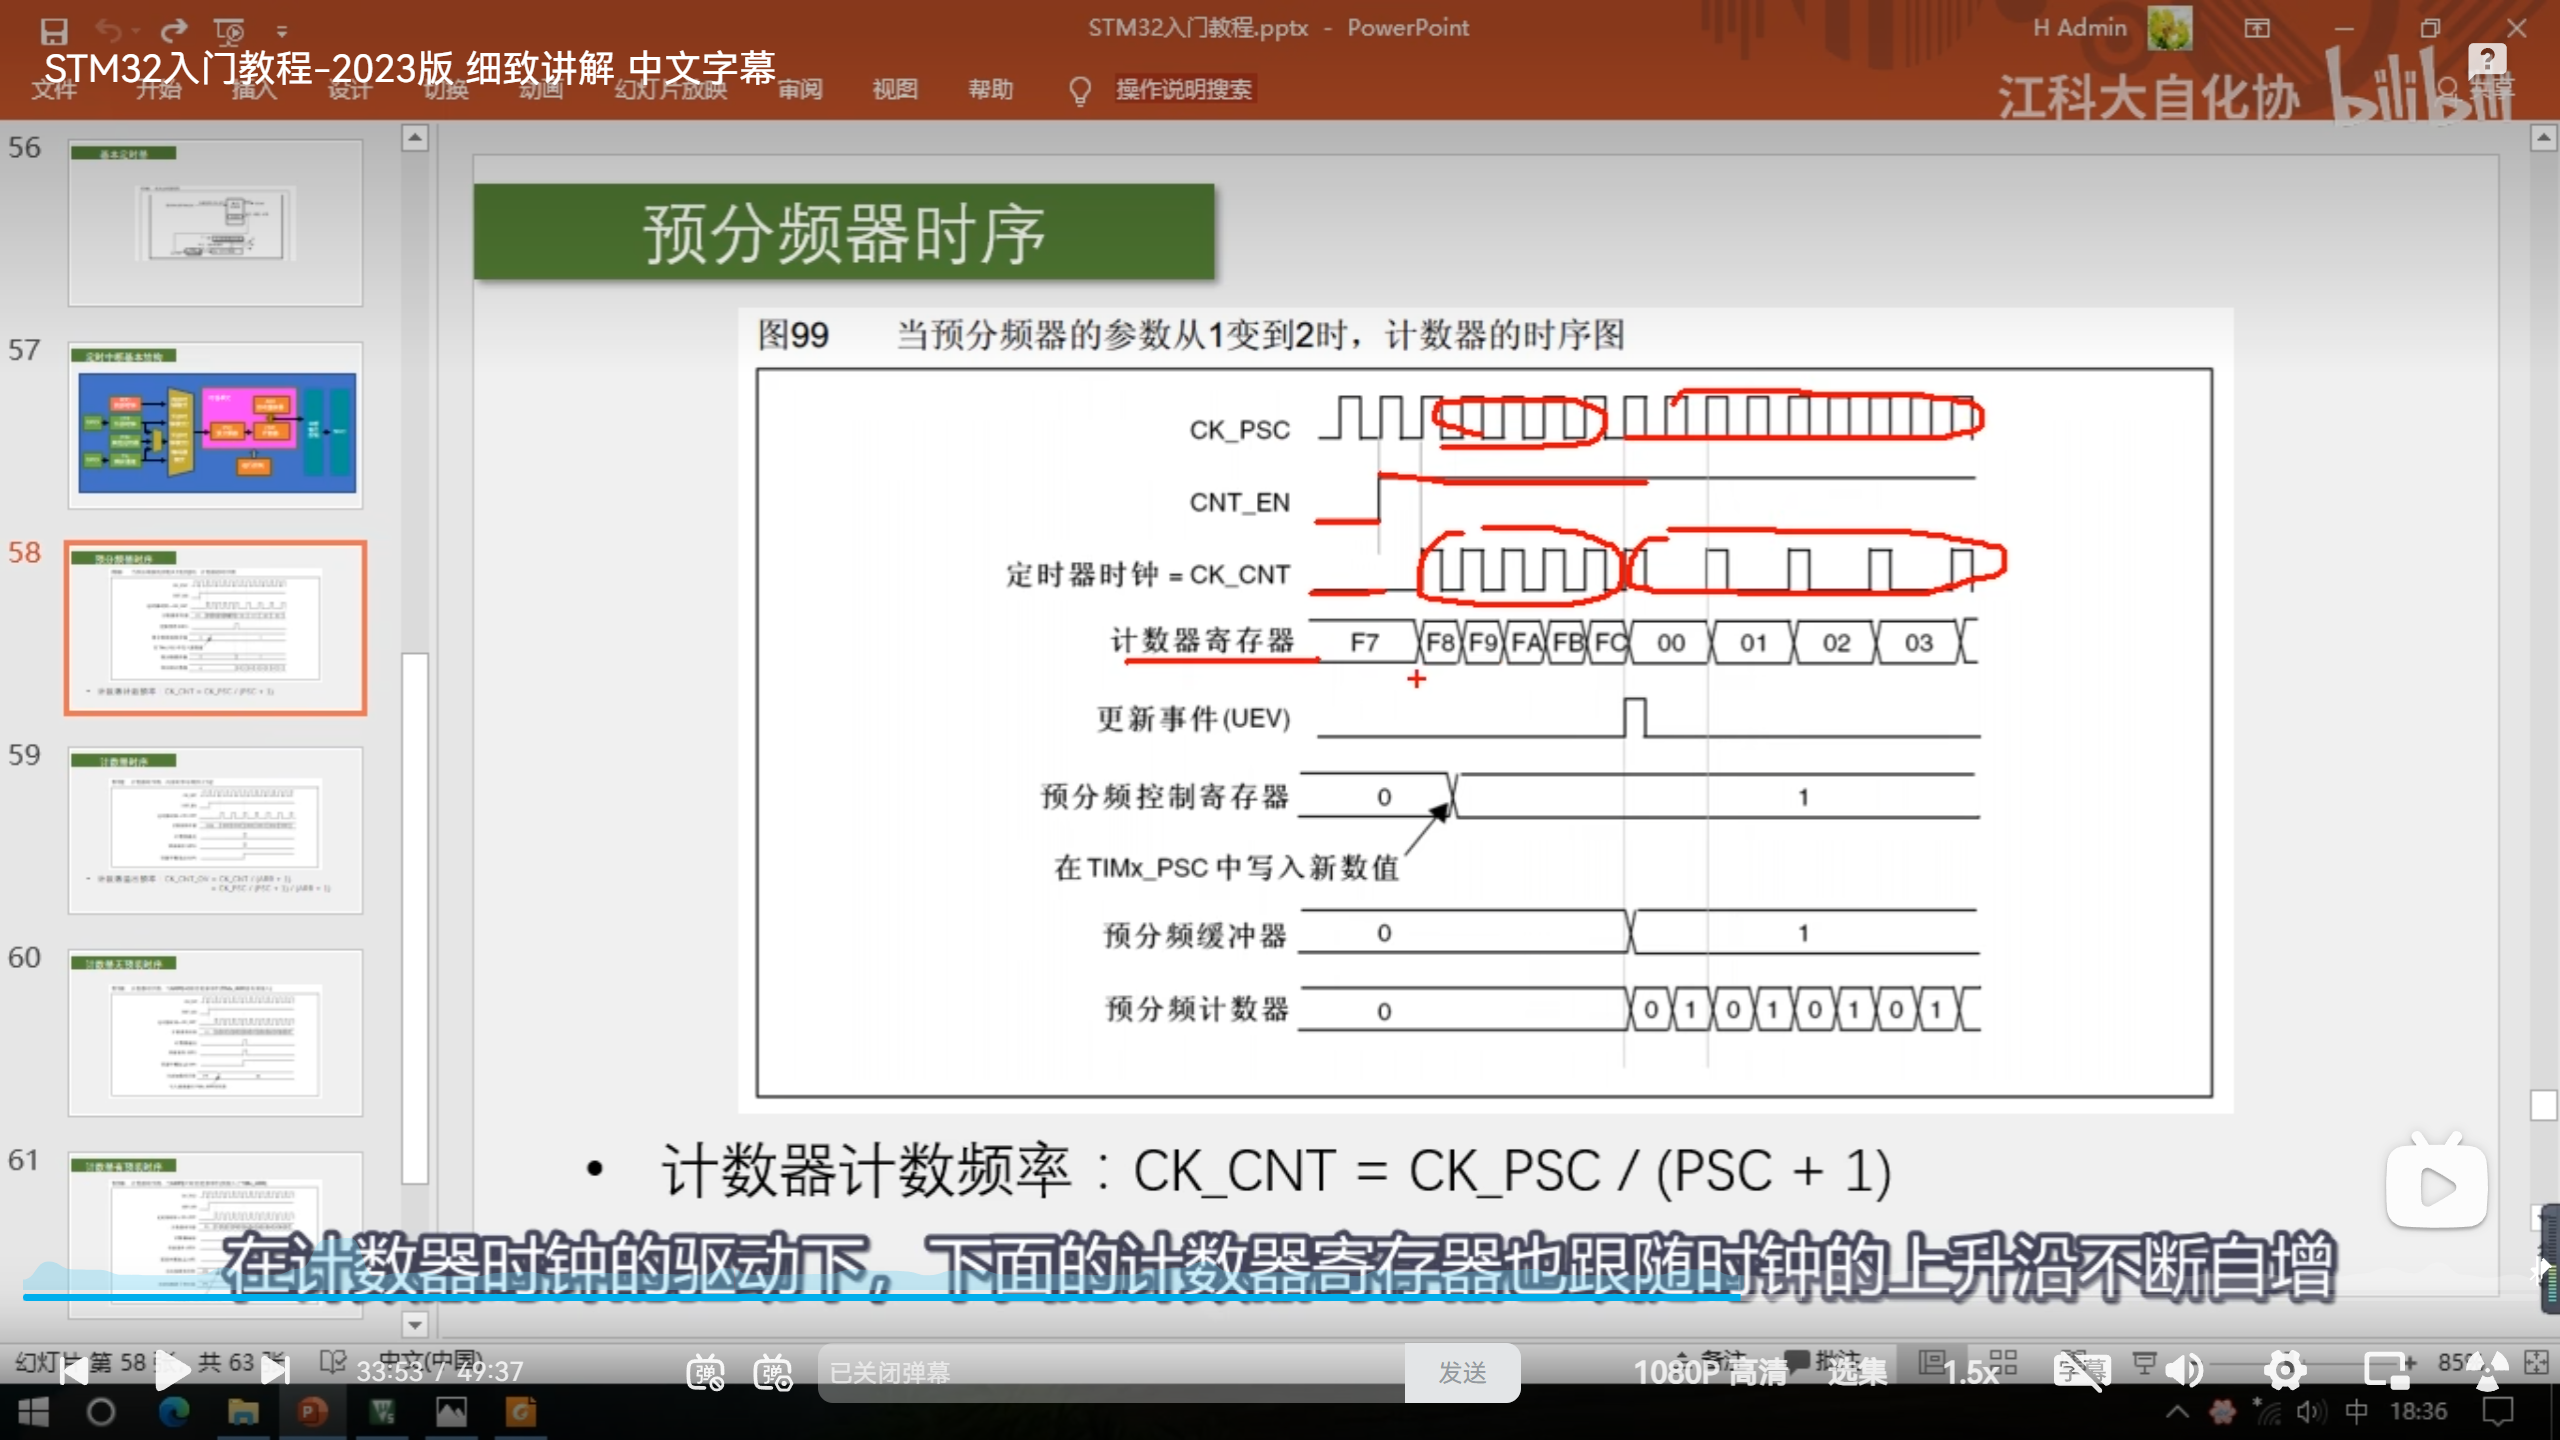The width and height of the screenshot is (2560, 1440).
Task: Click the 视图 ribbon tab
Action: pyautogui.click(x=894, y=90)
